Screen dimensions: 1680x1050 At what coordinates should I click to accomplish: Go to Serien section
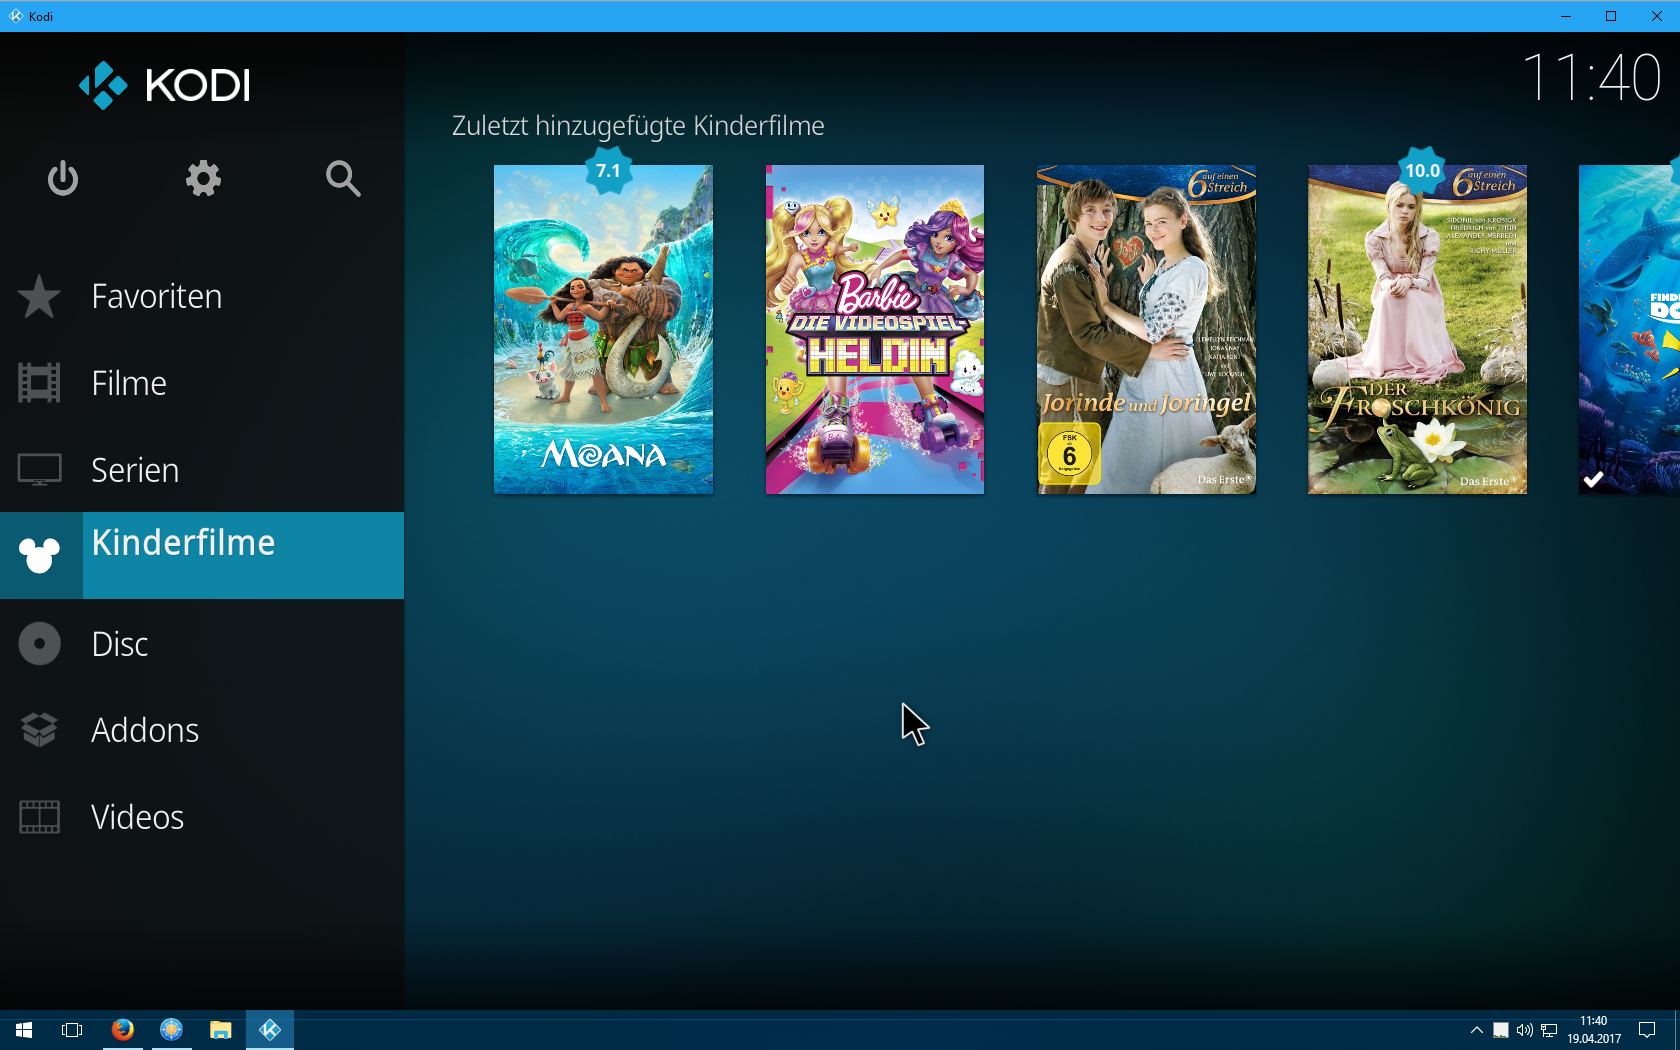pyautogui.click(x=202, y=470)
